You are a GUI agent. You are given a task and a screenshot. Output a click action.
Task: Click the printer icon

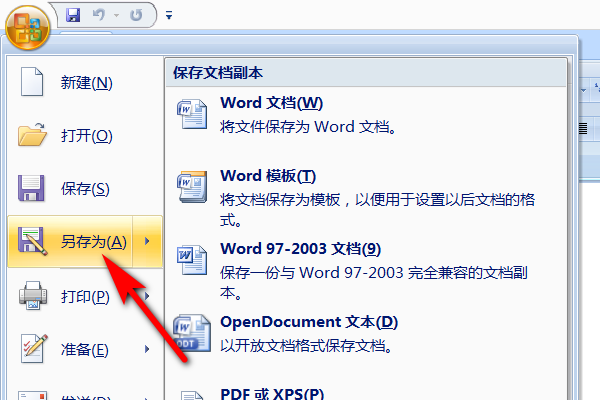[33, 296]
